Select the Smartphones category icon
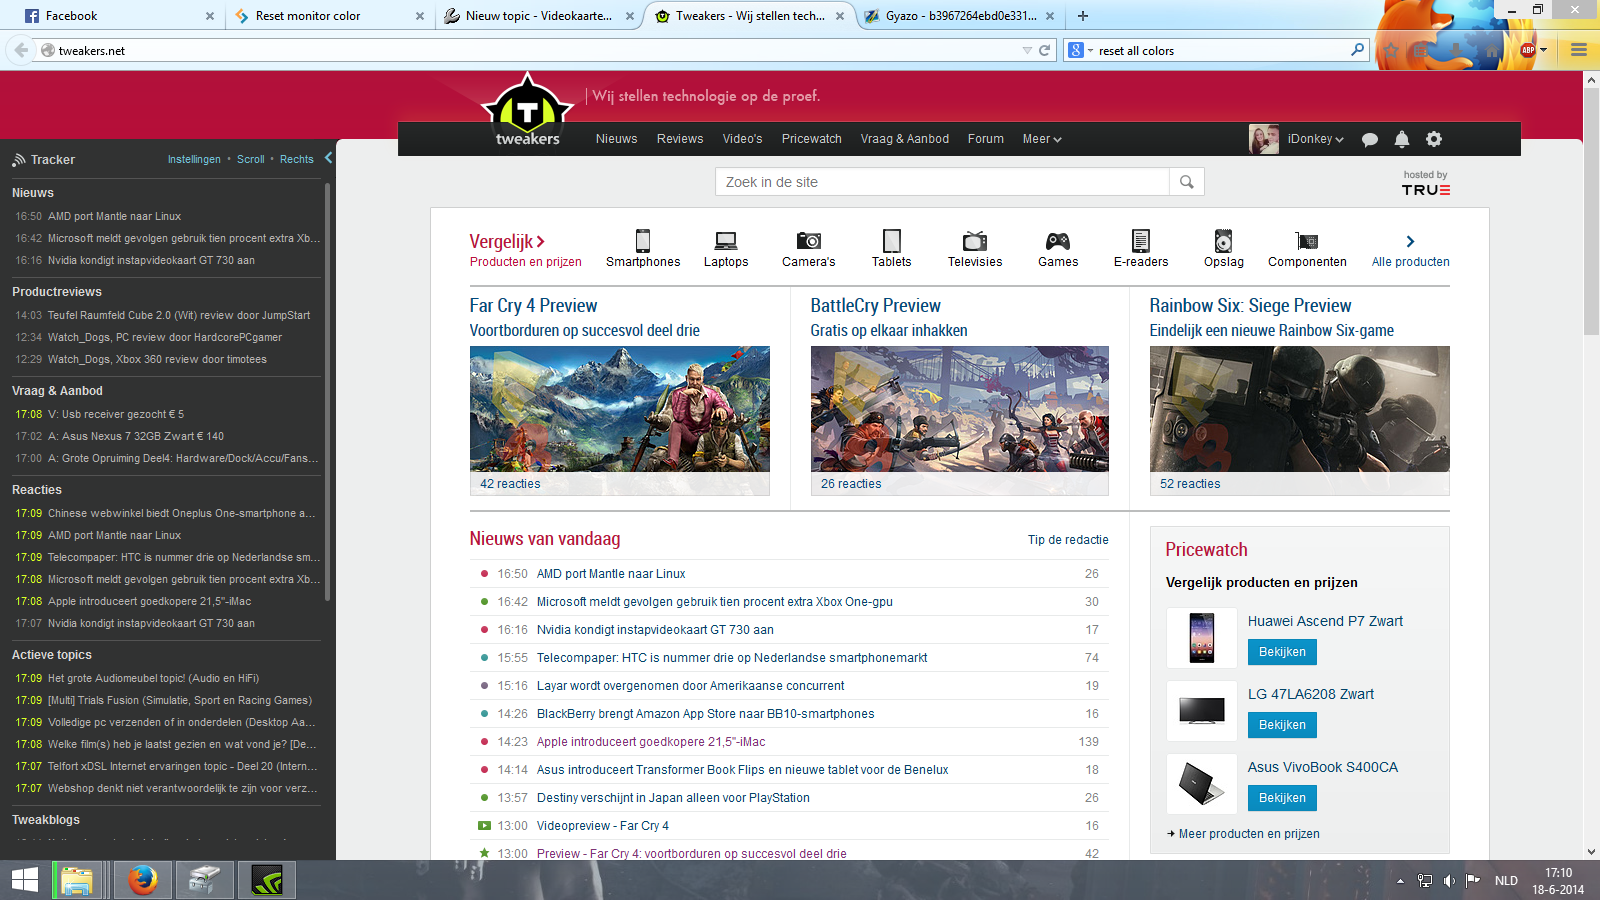Viewport: 1600px width, 900px height. point(643,241)
